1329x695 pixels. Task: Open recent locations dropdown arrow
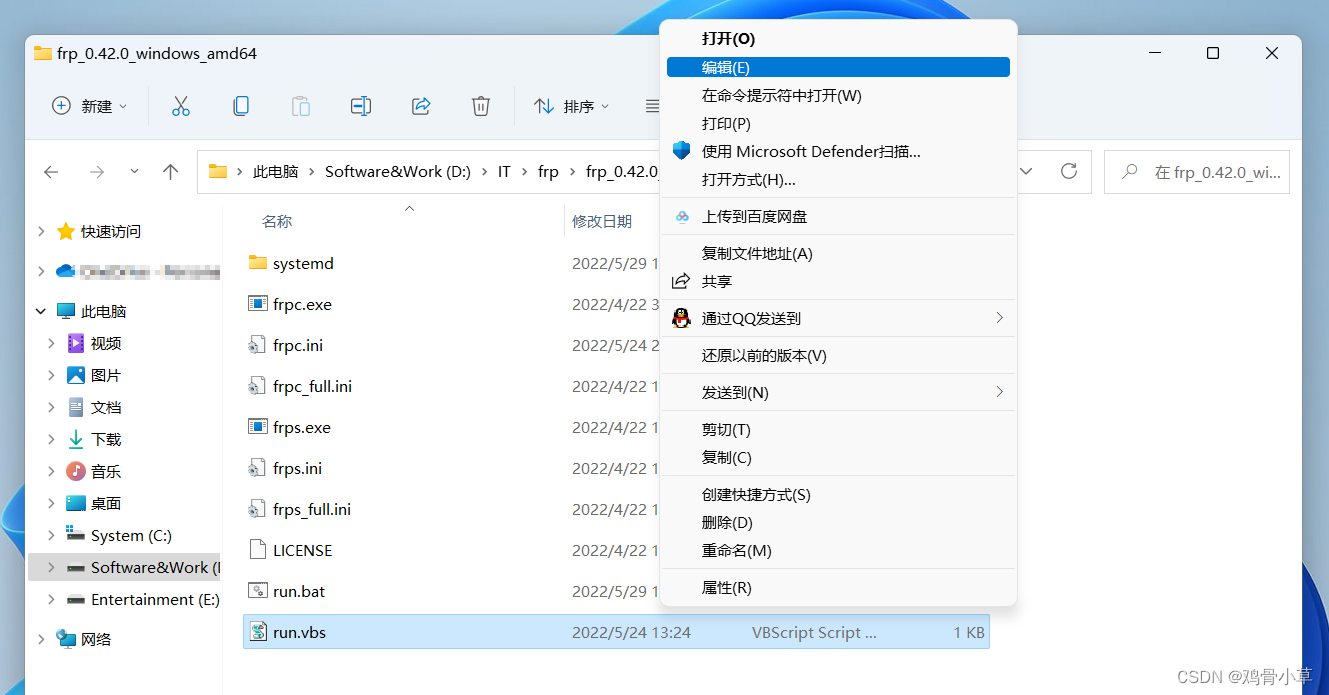coord(134,172)
